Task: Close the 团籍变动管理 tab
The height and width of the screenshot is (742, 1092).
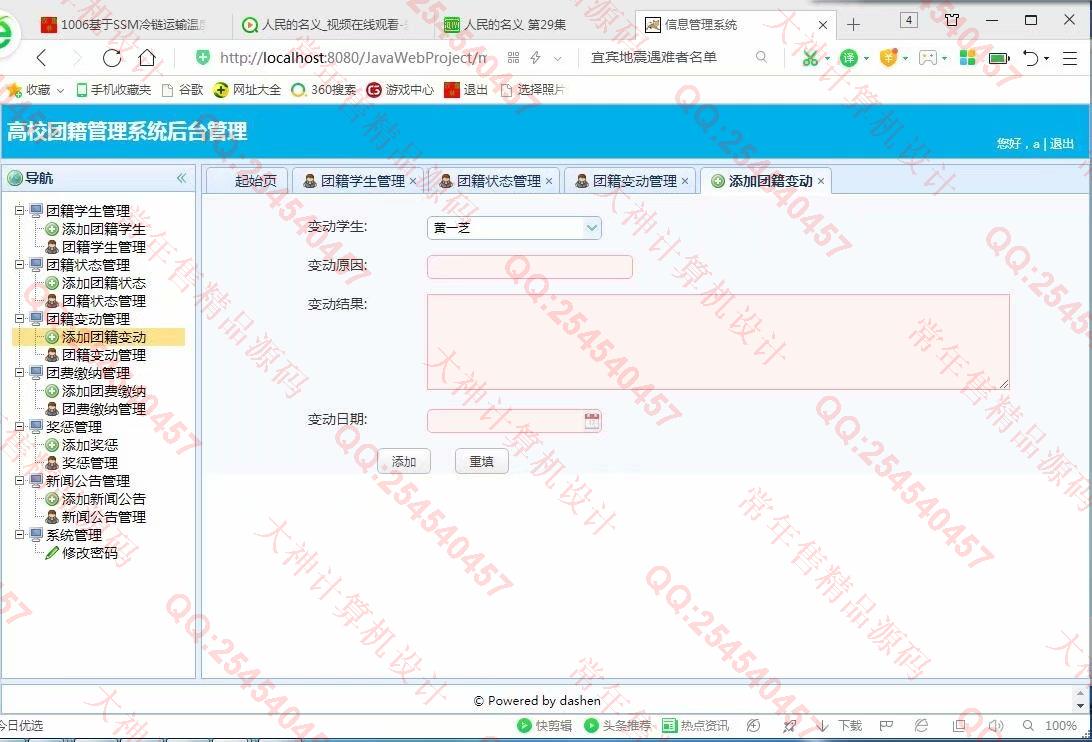Action: pos(685,181)
